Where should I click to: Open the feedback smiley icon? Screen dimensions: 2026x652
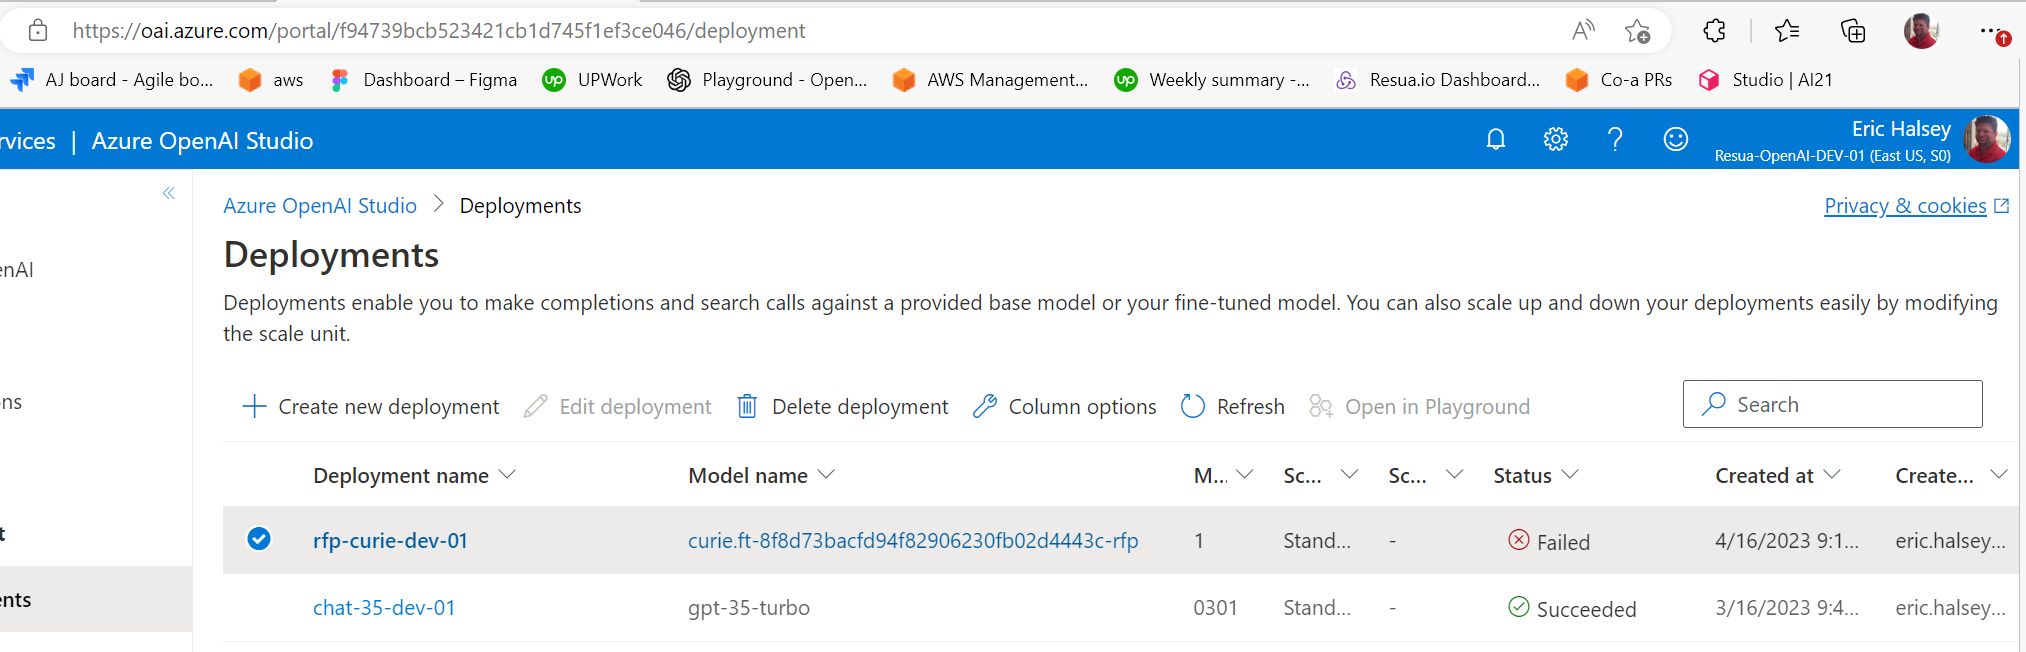pyautogui.click(x=1676, y=140)
